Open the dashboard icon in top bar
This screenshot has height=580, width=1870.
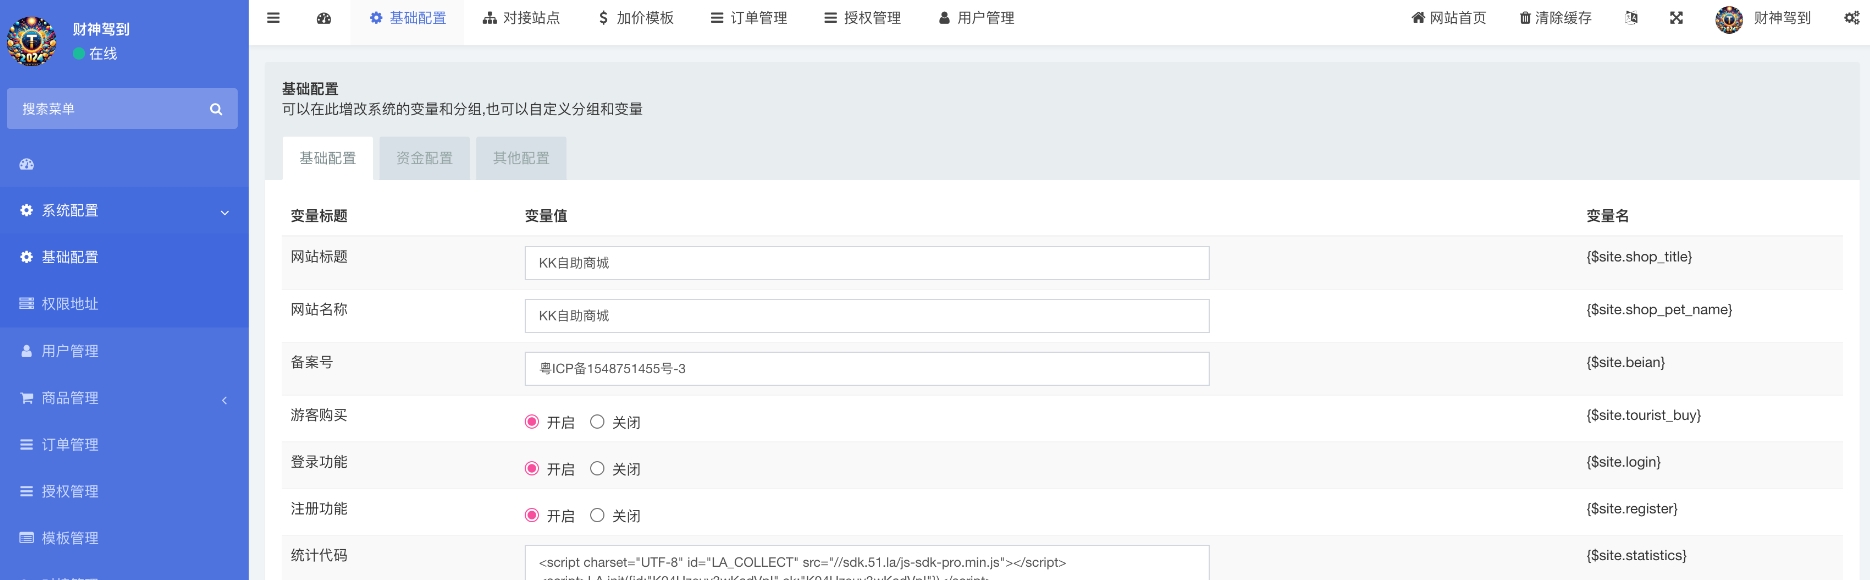pyautogui.click(x=324, y=18)
